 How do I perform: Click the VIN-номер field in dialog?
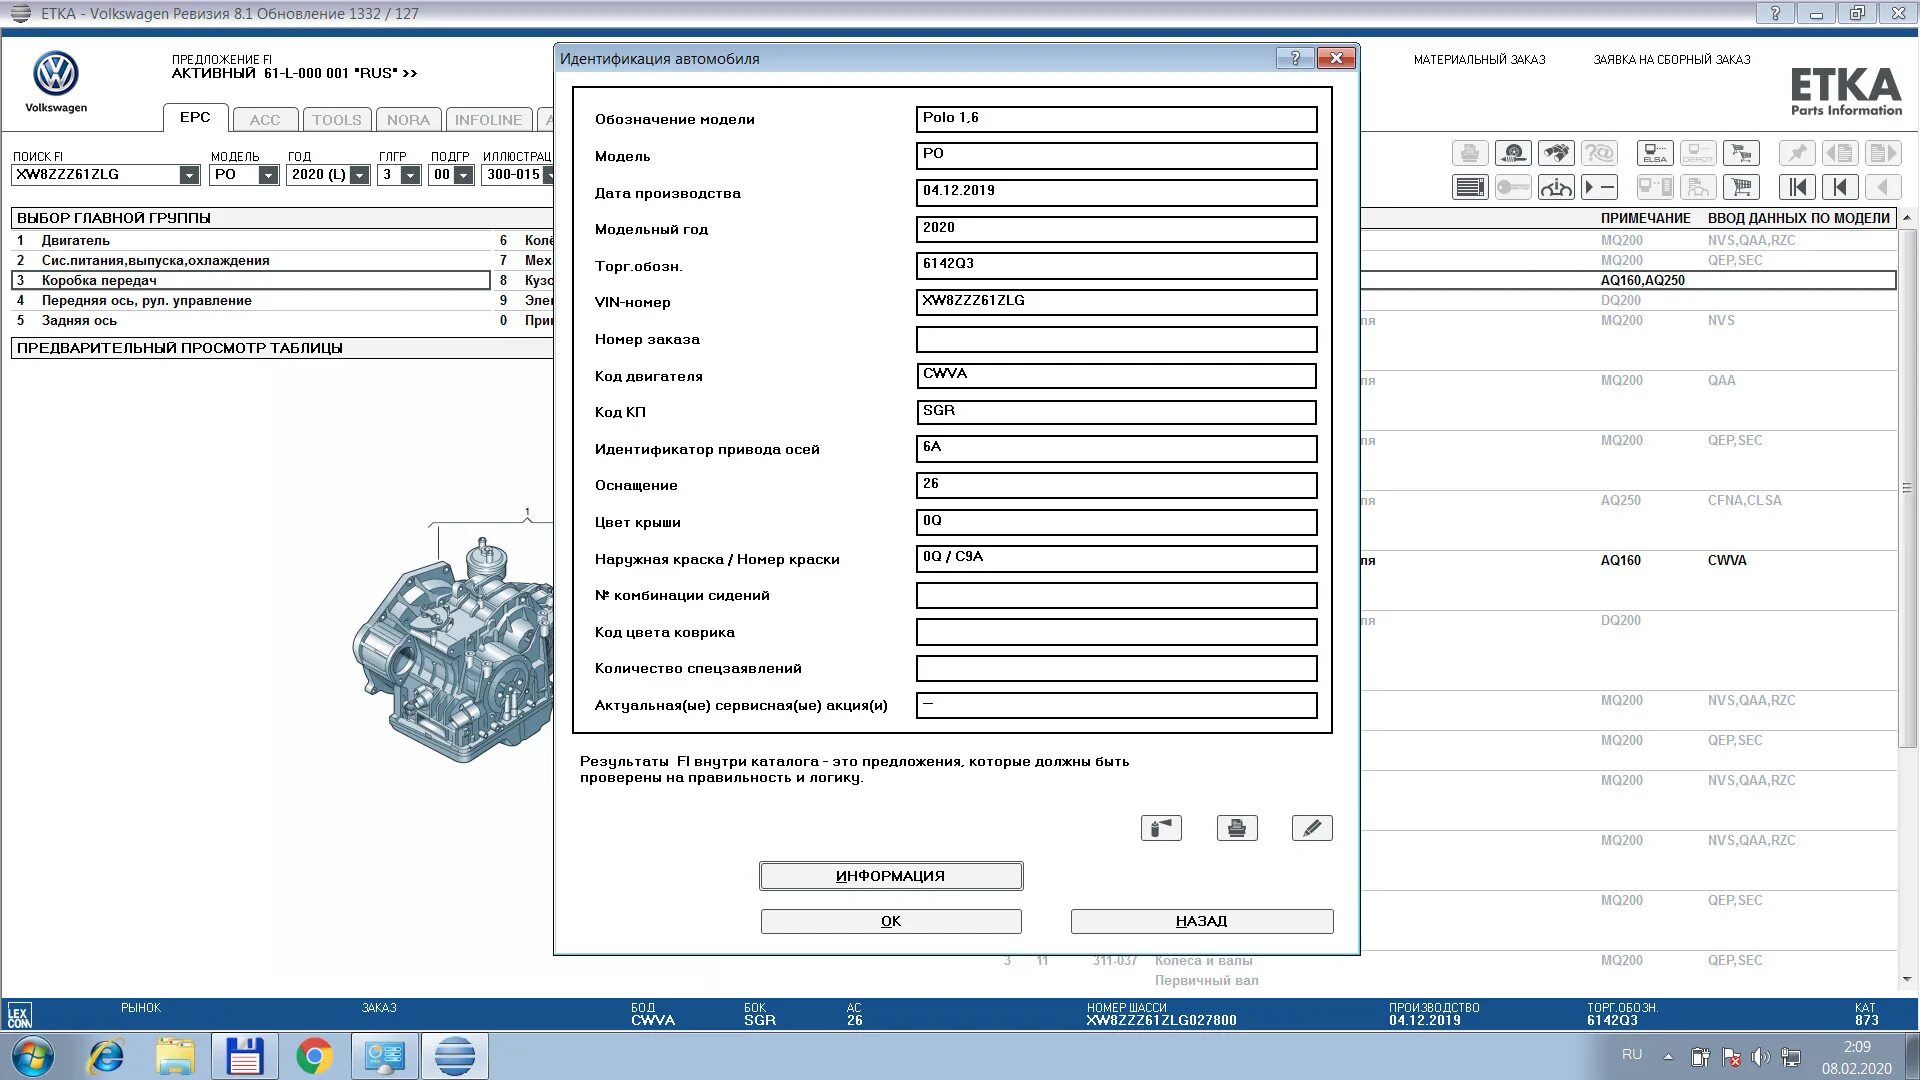pos(1116,302)
